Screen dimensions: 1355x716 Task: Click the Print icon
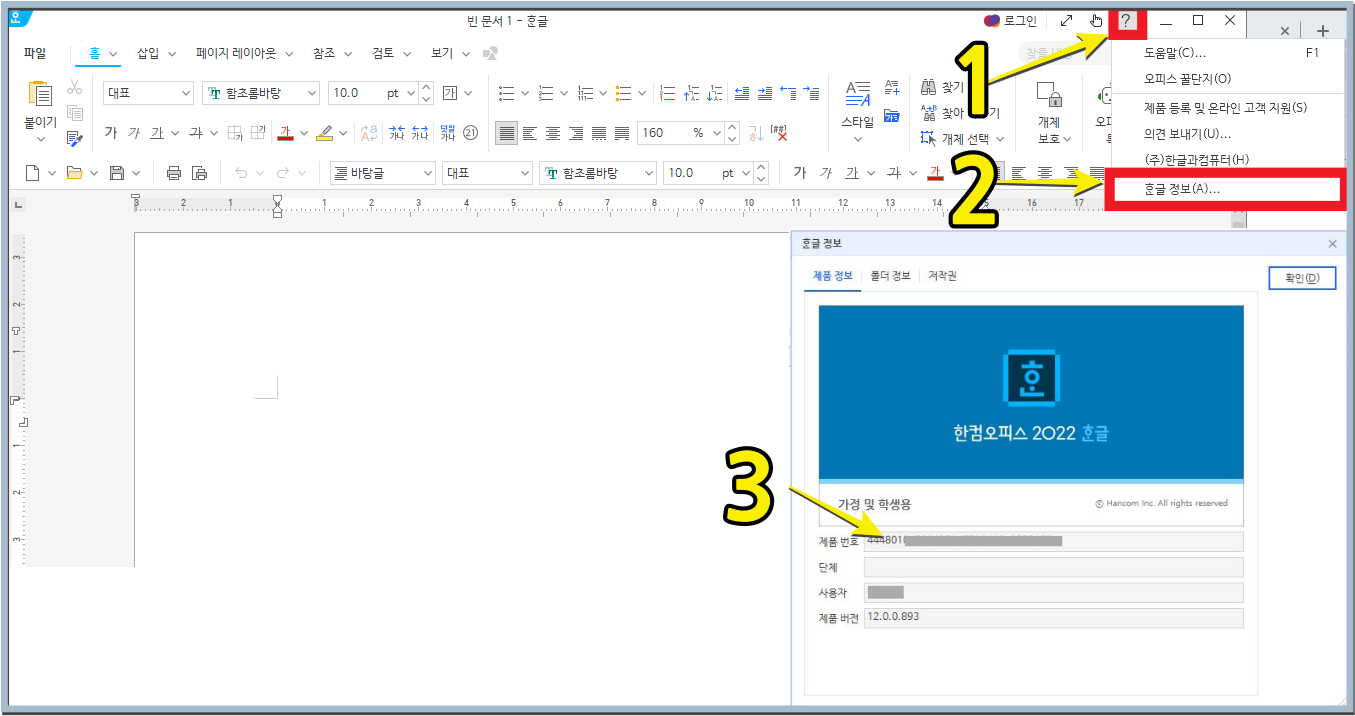click(x=174, y=173)
